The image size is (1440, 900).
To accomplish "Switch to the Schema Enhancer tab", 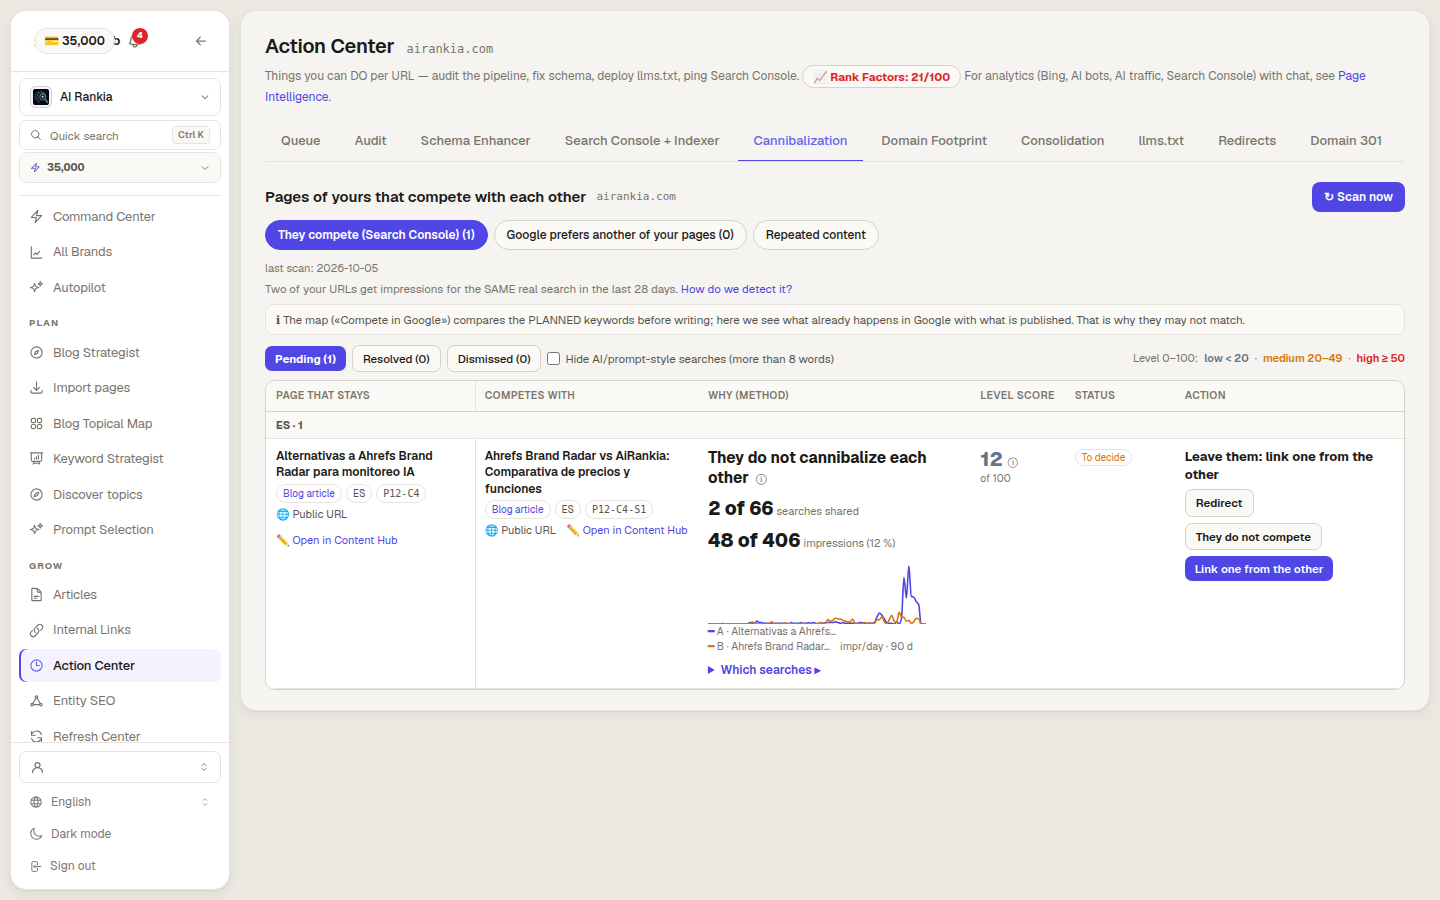I will pos(475,141).
